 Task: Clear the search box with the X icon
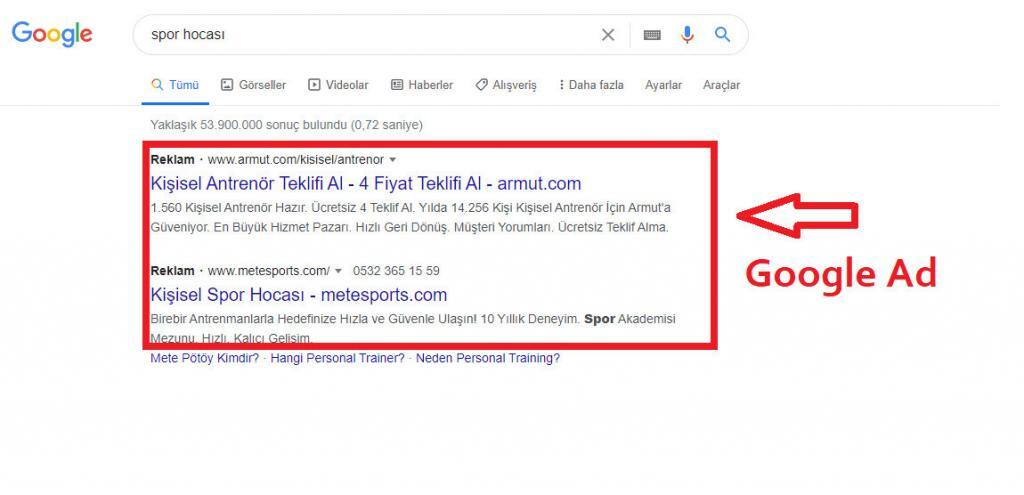pos(608,35)
